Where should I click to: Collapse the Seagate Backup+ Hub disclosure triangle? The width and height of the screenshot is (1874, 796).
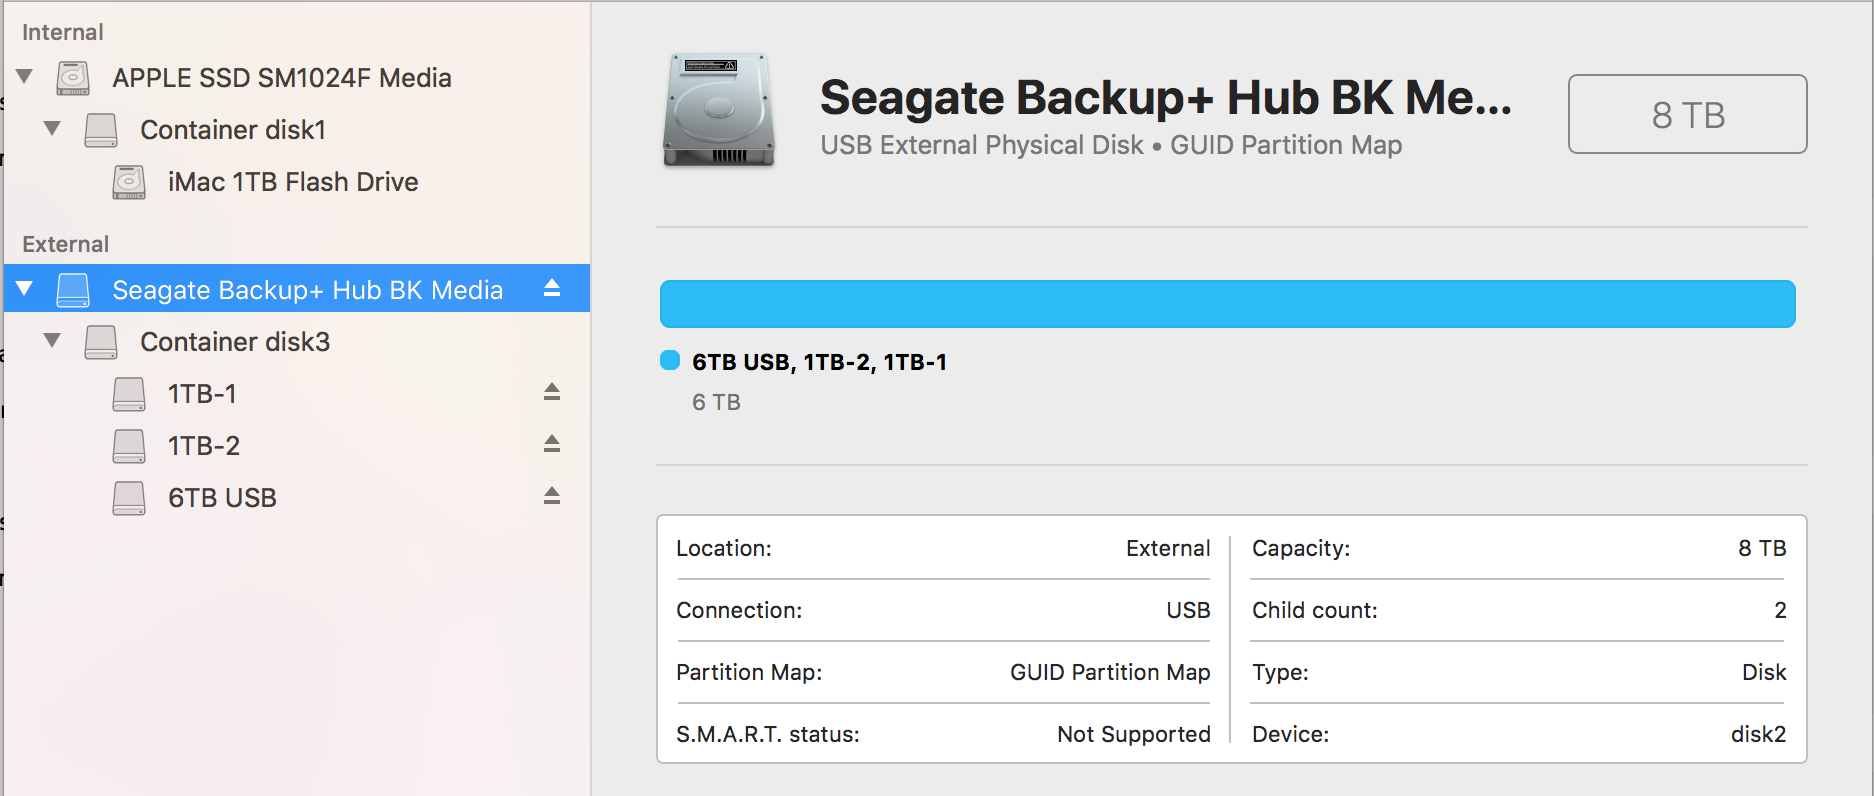coord(25,289)
